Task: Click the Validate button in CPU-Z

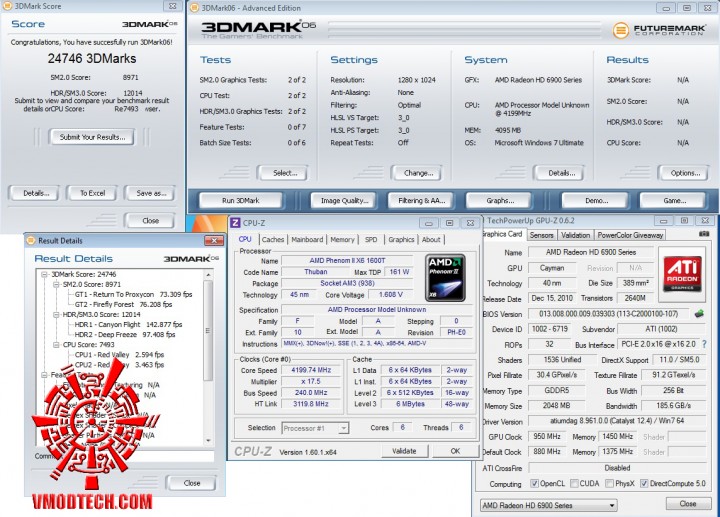Action: pyautogui.click(x=404, y=451)
